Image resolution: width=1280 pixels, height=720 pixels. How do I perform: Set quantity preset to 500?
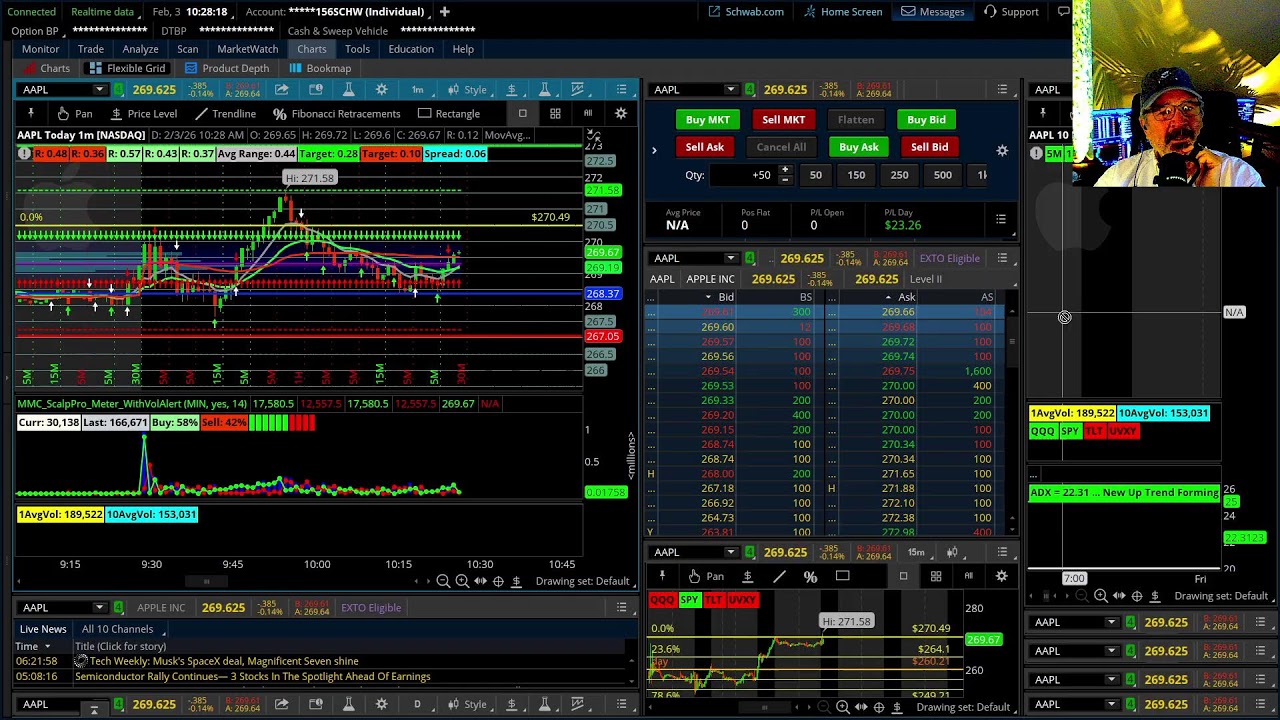click(x=942, y=175)
